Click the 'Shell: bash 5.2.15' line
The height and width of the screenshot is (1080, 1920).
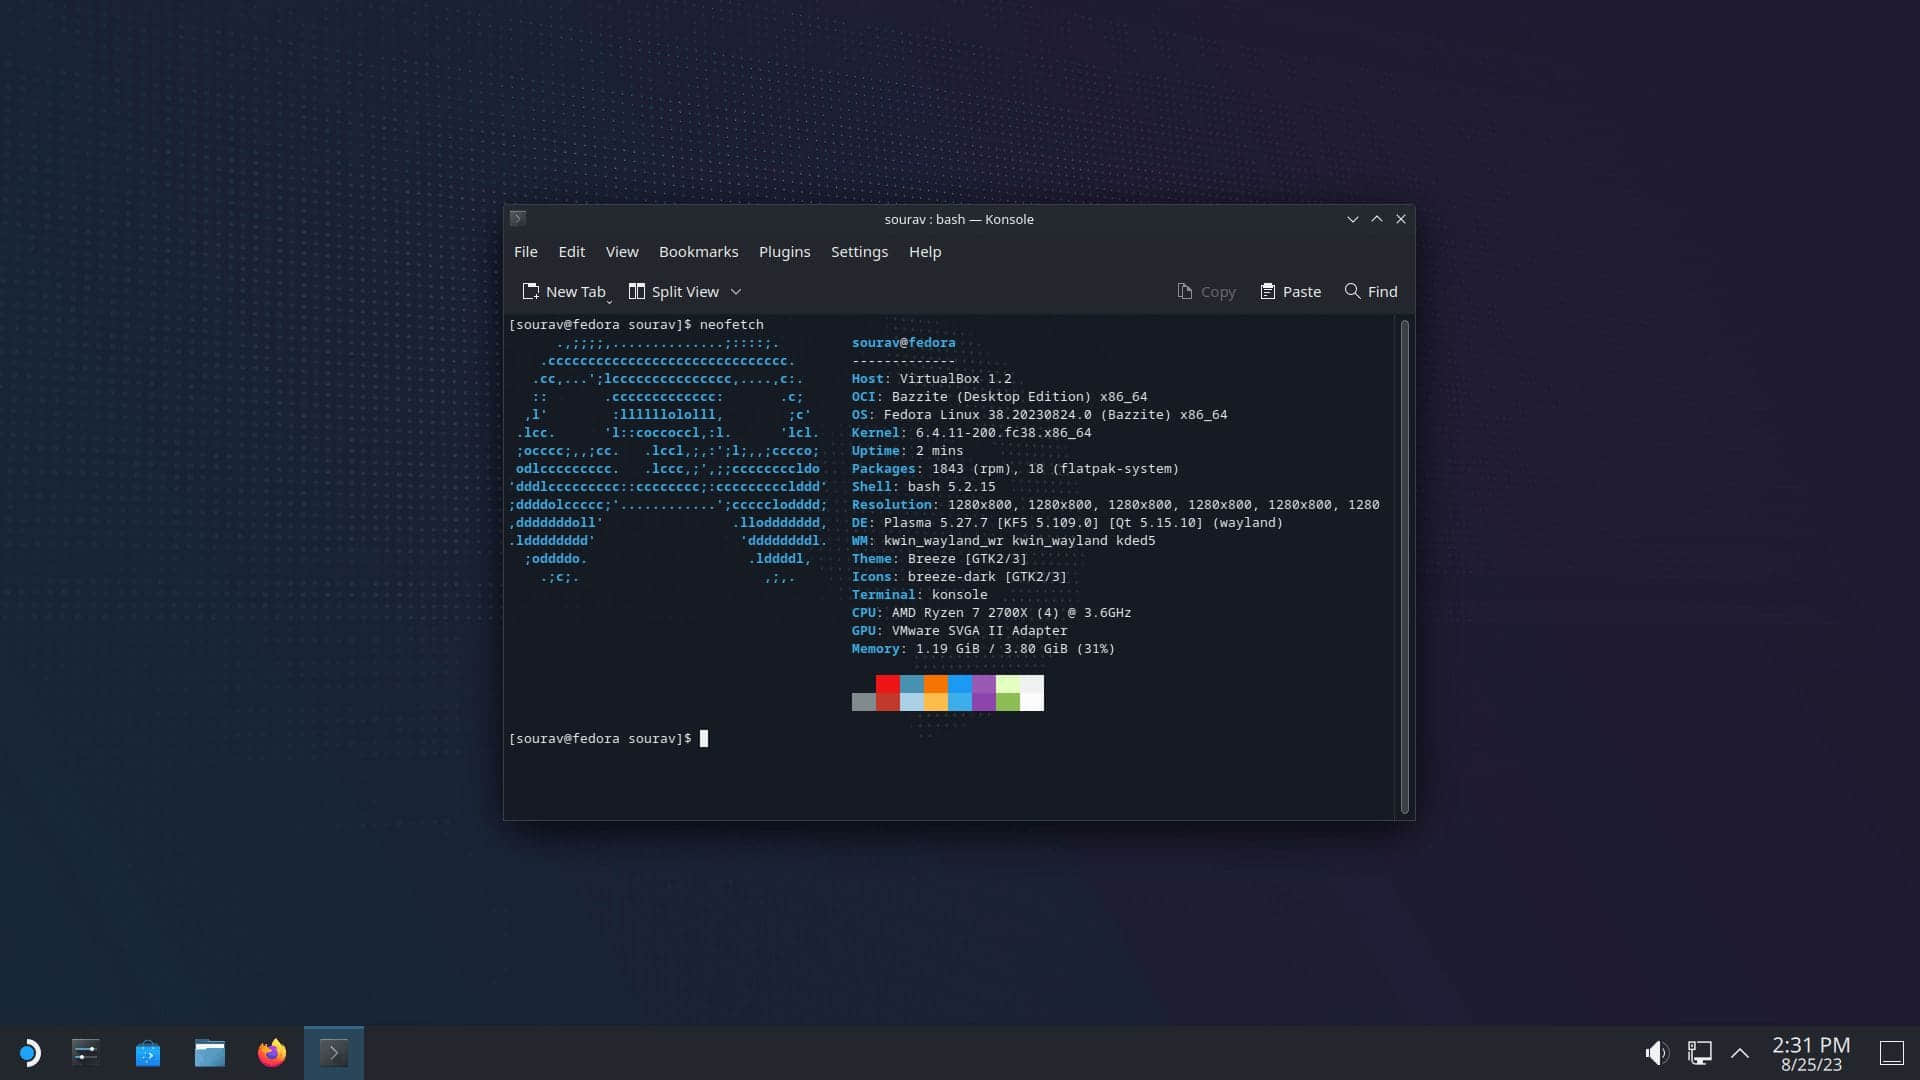pos(923,487)
